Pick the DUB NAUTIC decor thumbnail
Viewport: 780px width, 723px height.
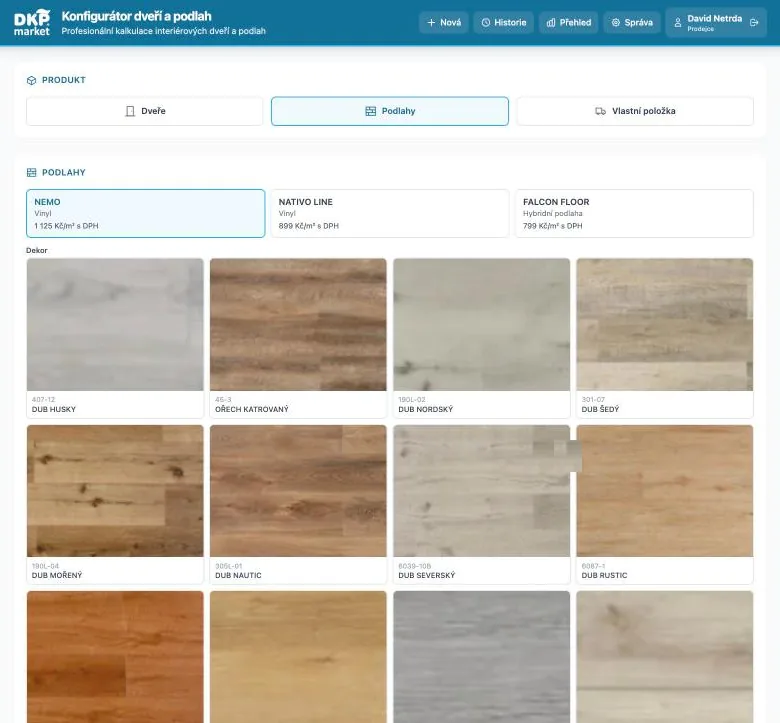coord(298,504)
